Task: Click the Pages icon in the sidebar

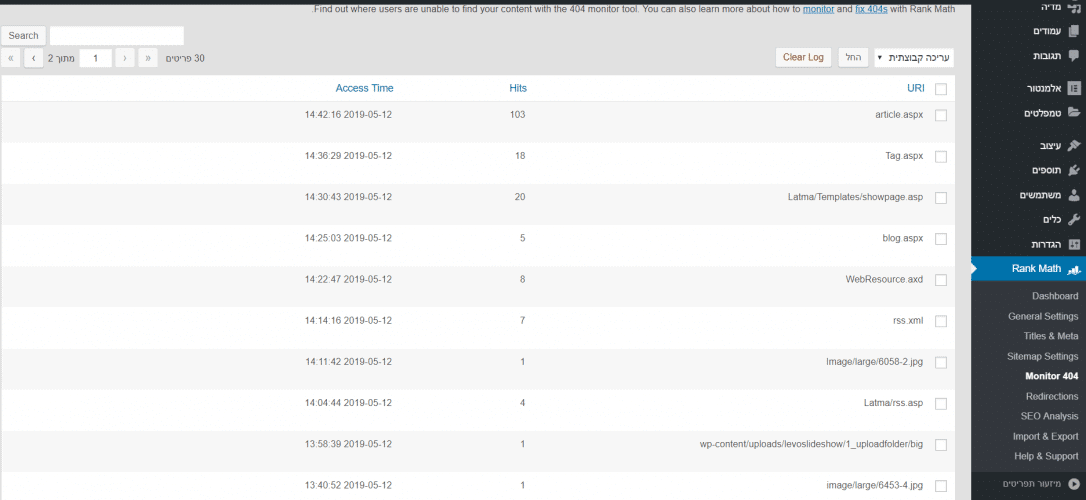Action: pos(1074,31)
